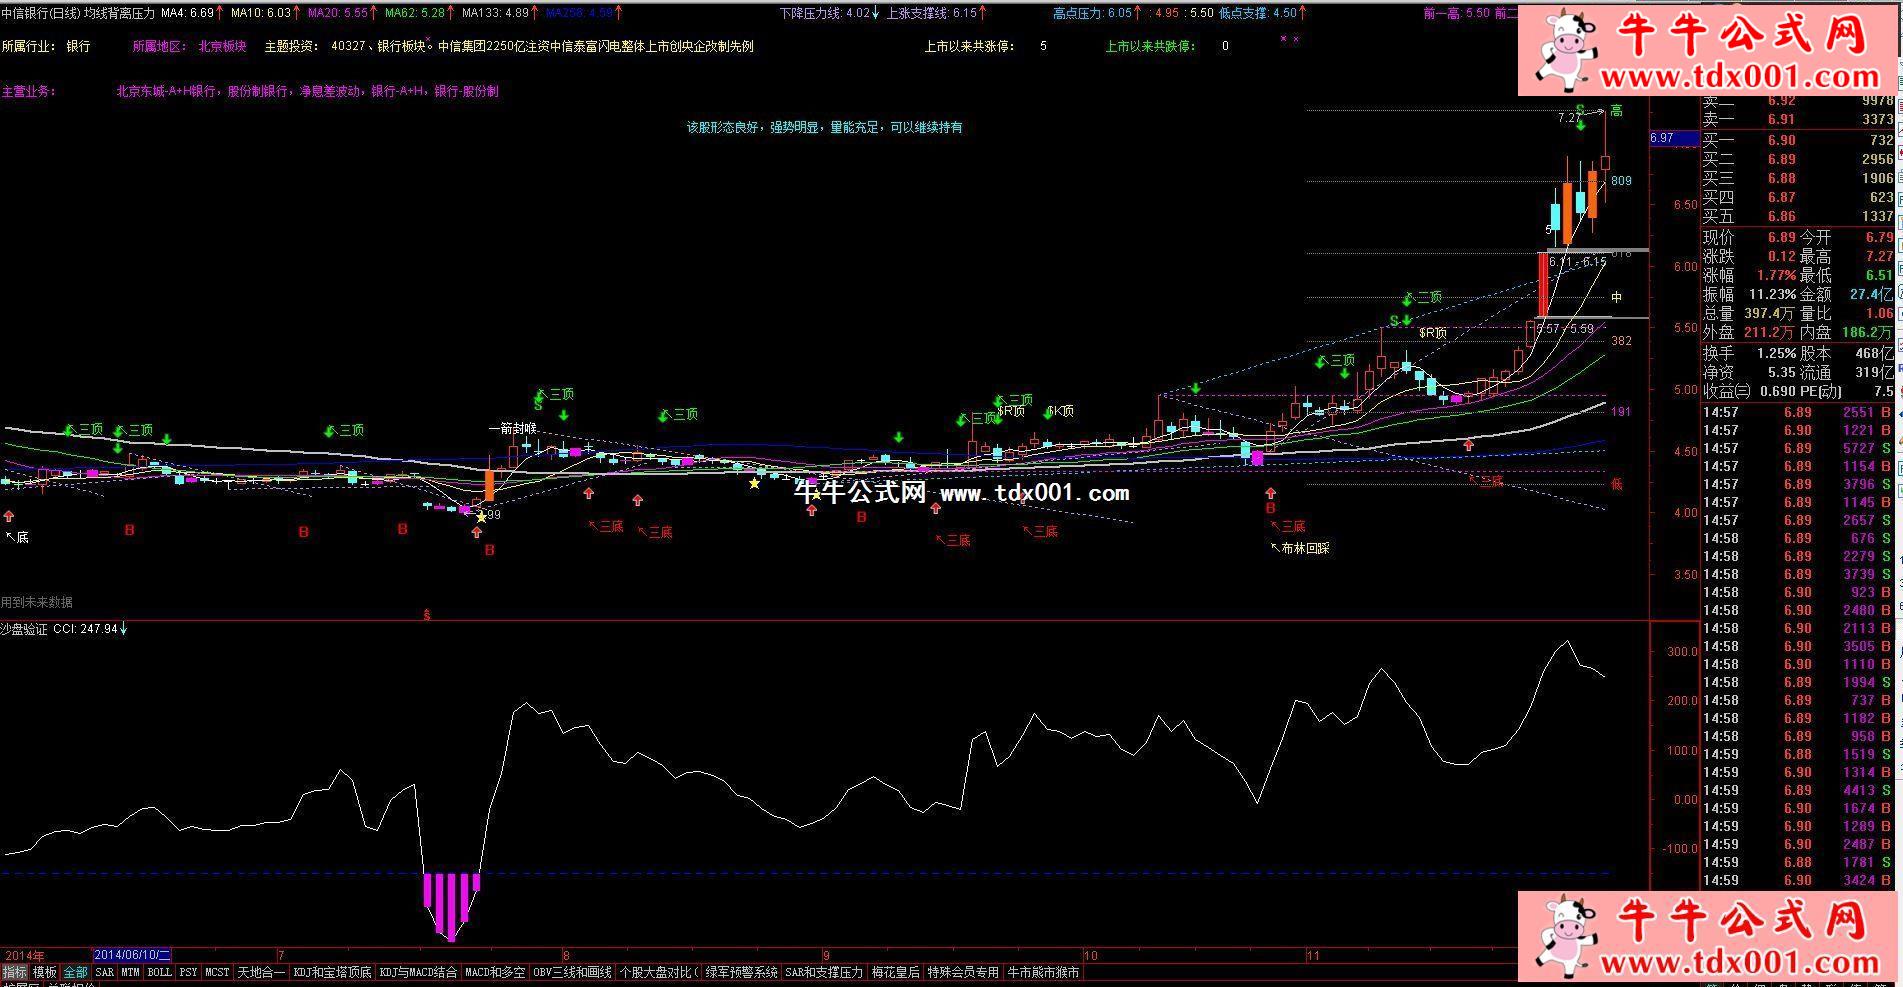Select the 全部 indicator tab
The height and width of the screenshot is (987, 1903).
tap(76, 972)
